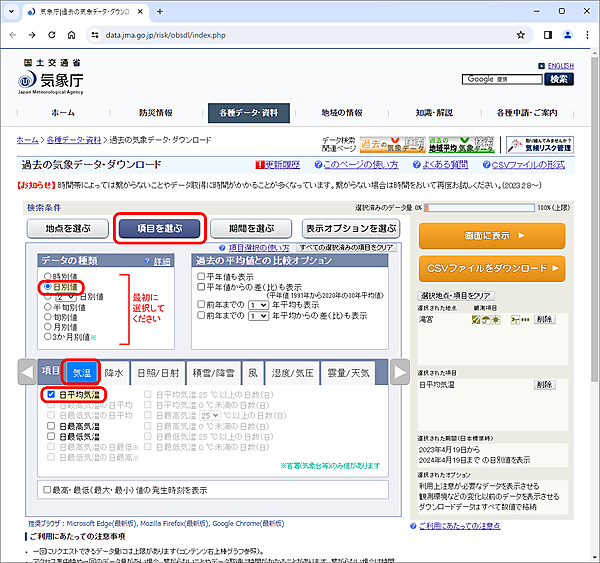600x563 pixels.
Task: Check the 日最低気温 checkbox
Action: click(51, 436)
